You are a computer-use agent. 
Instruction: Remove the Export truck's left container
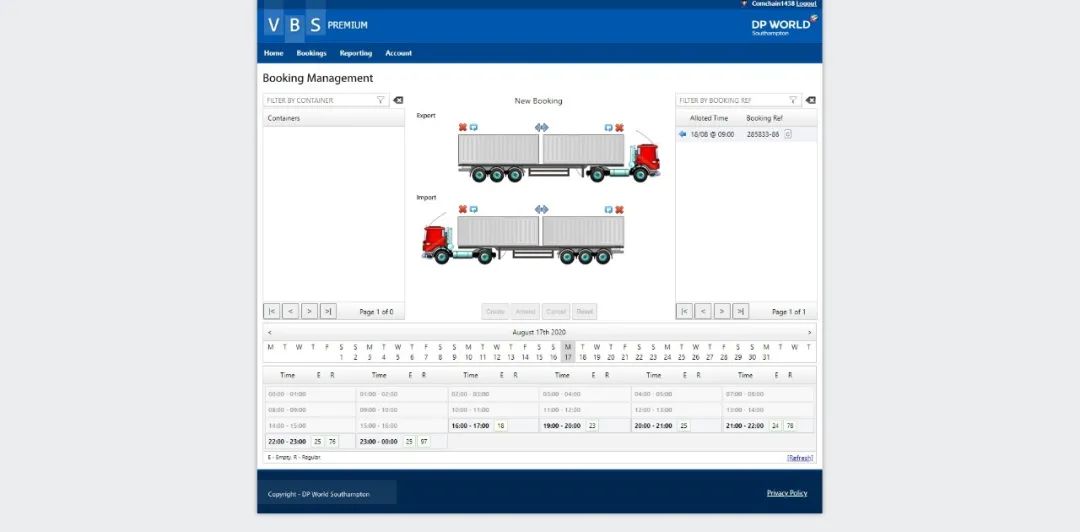(x=462, y=127)
